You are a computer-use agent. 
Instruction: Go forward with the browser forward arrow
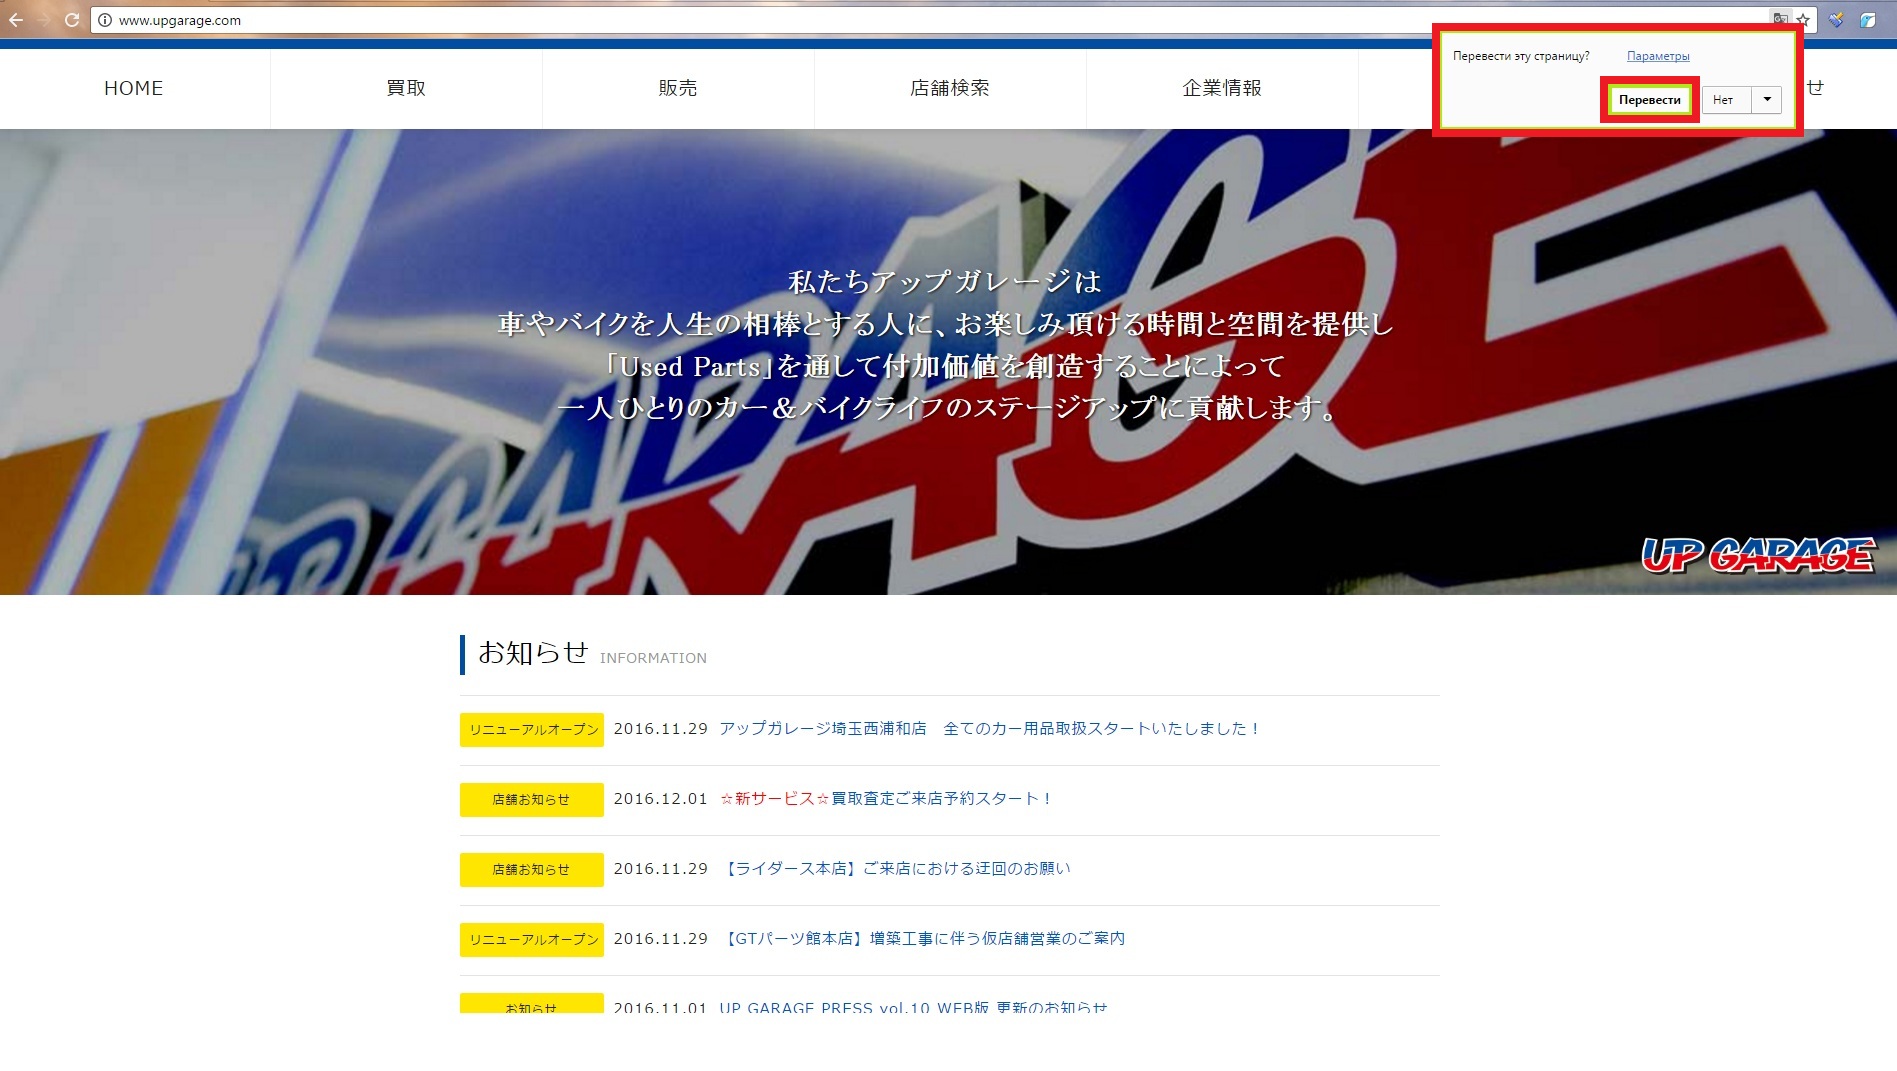coord(44,20)
